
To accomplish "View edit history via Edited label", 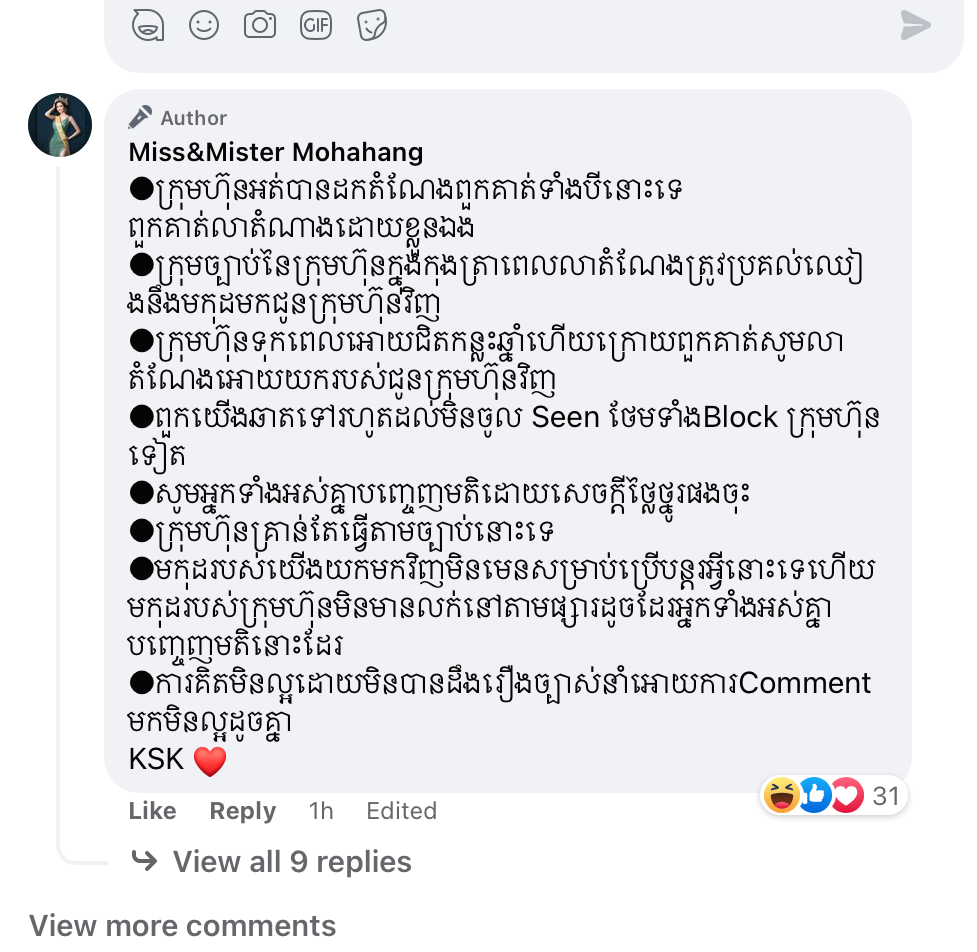I will (x=401, y=811).
